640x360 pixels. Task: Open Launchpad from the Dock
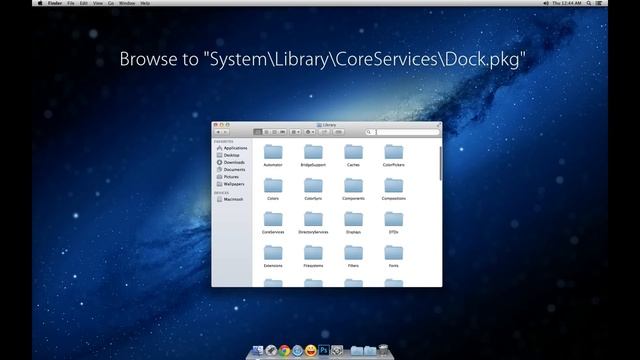tap(271, 350)
